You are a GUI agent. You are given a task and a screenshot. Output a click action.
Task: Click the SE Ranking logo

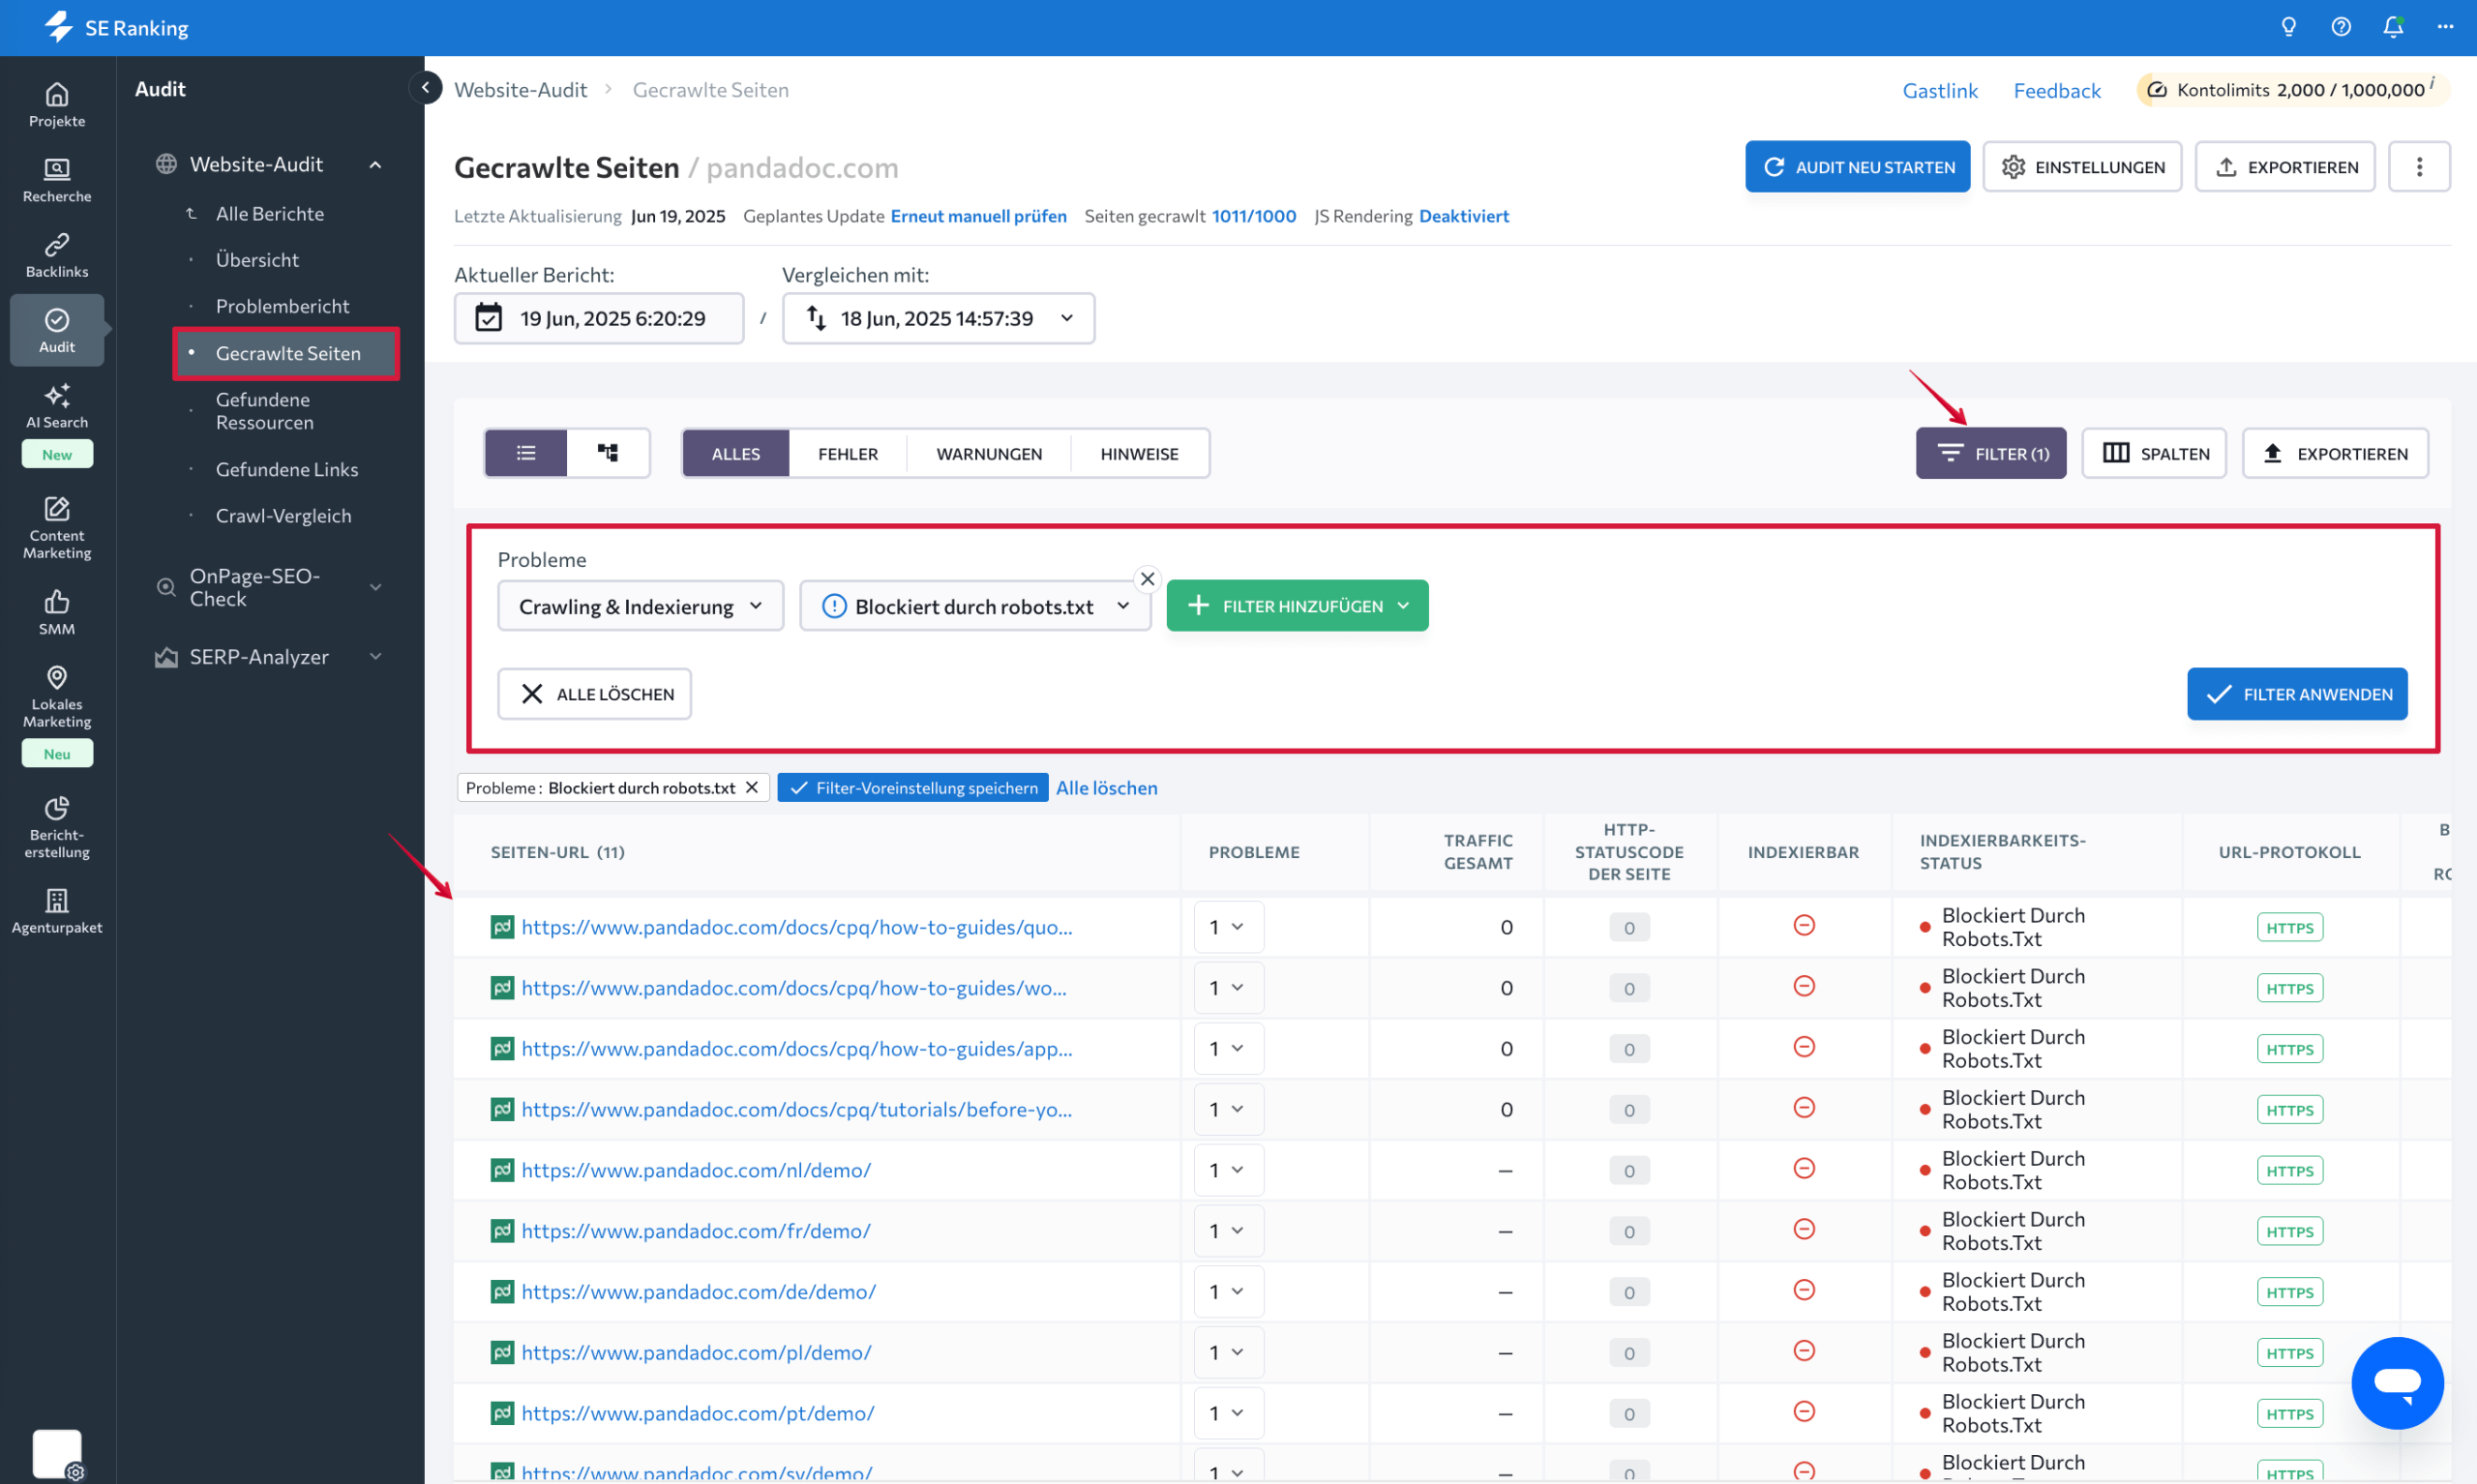coord(116,27)
